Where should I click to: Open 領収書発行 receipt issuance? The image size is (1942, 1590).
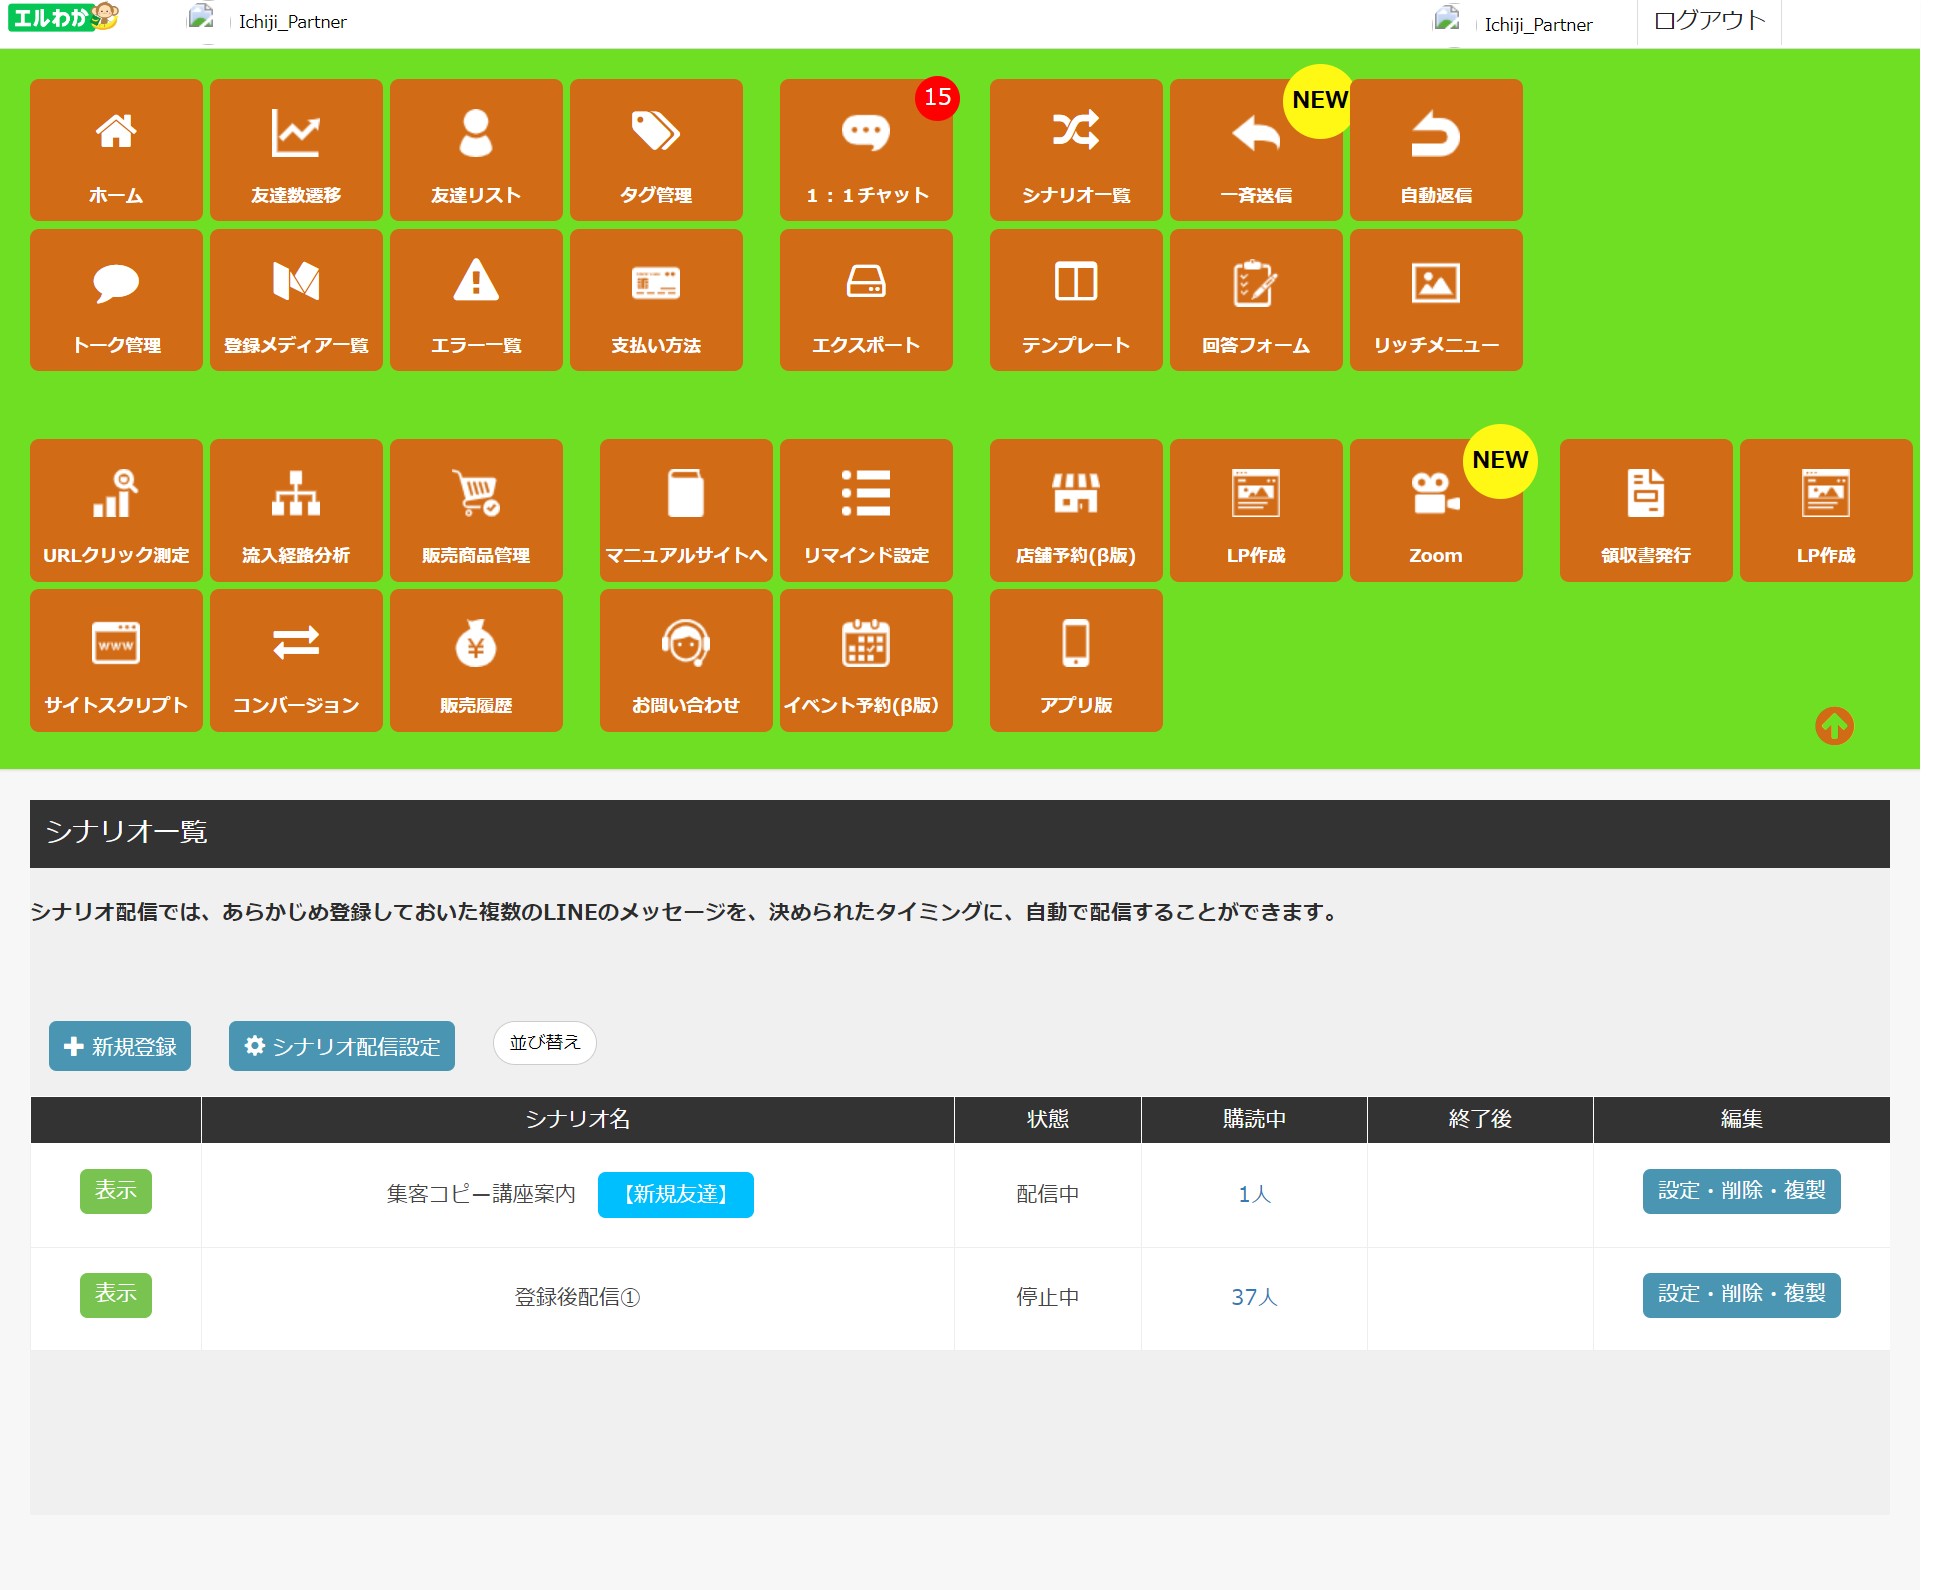(1646, 510)
